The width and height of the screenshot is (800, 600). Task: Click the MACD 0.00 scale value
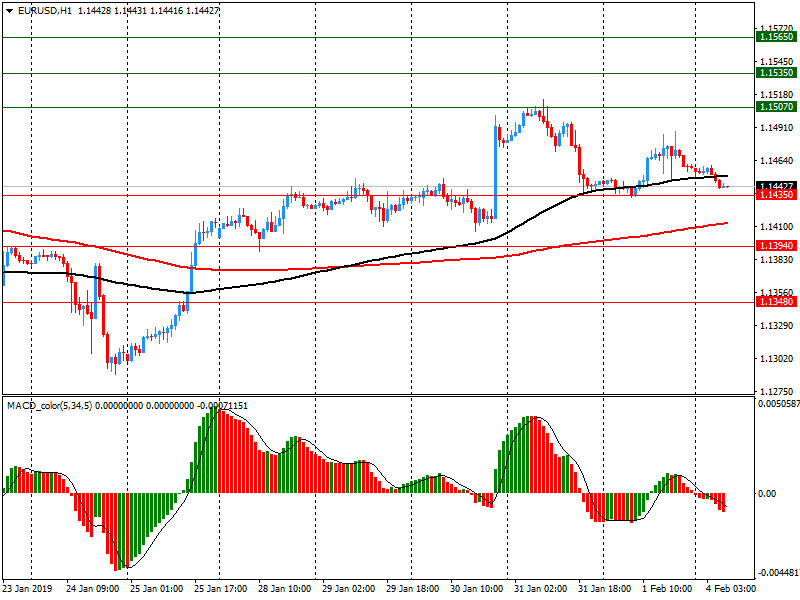tap(767, 493)
